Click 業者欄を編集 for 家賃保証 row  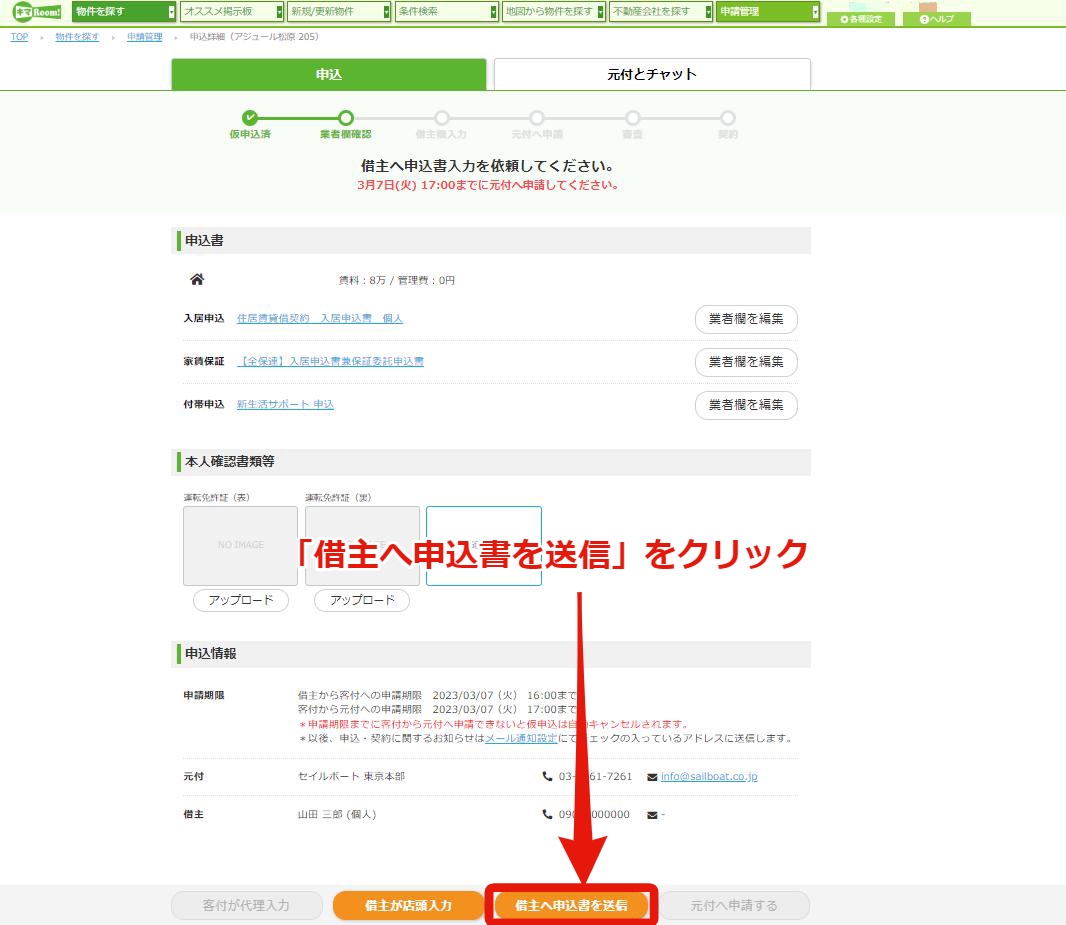pos(746,362)
